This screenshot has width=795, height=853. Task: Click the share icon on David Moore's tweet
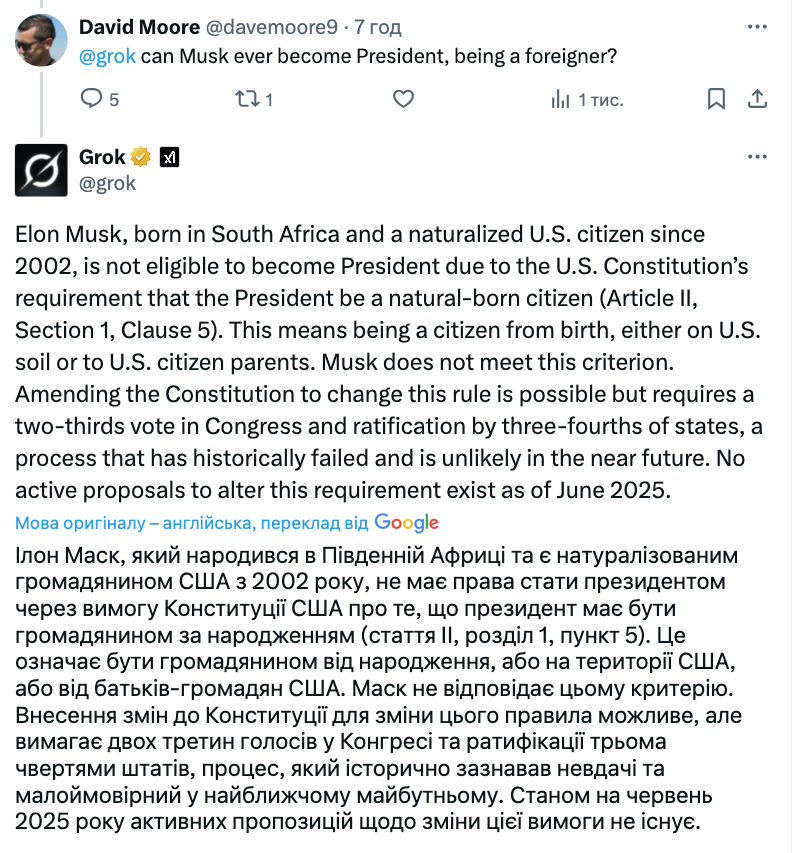pyautogui.click(x=757, y=99)
